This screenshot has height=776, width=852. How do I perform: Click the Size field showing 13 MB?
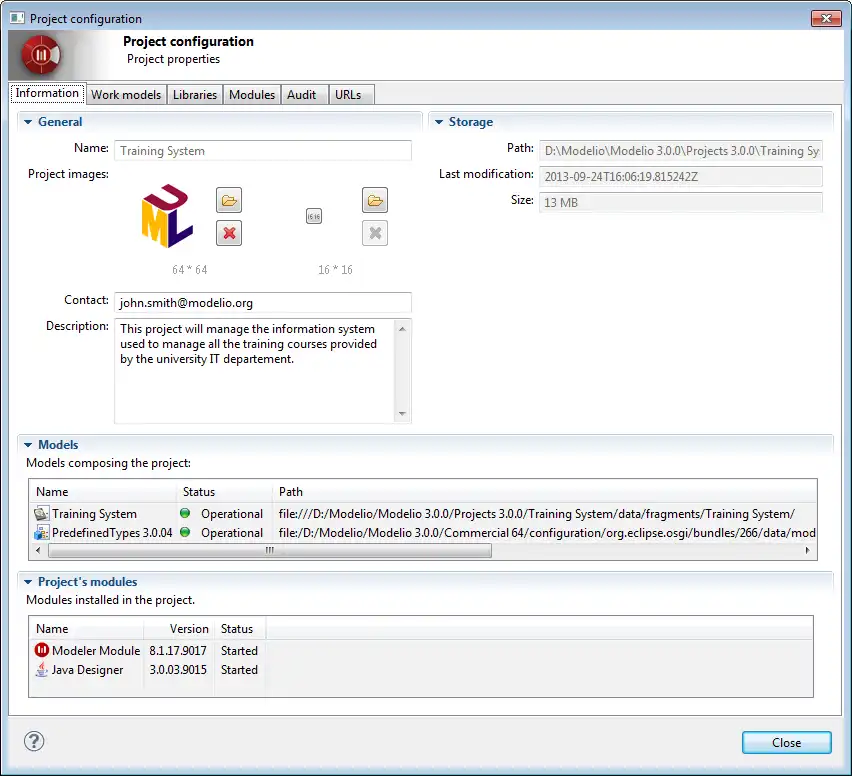tap(680, 203)
